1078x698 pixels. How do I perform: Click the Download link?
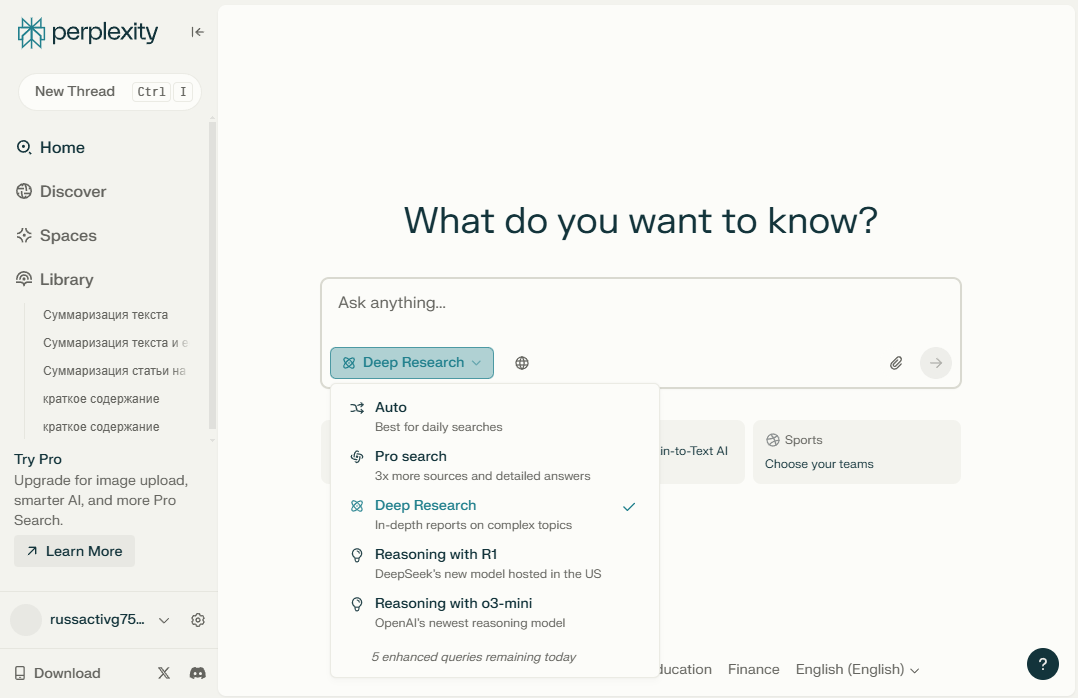[58, 673]
